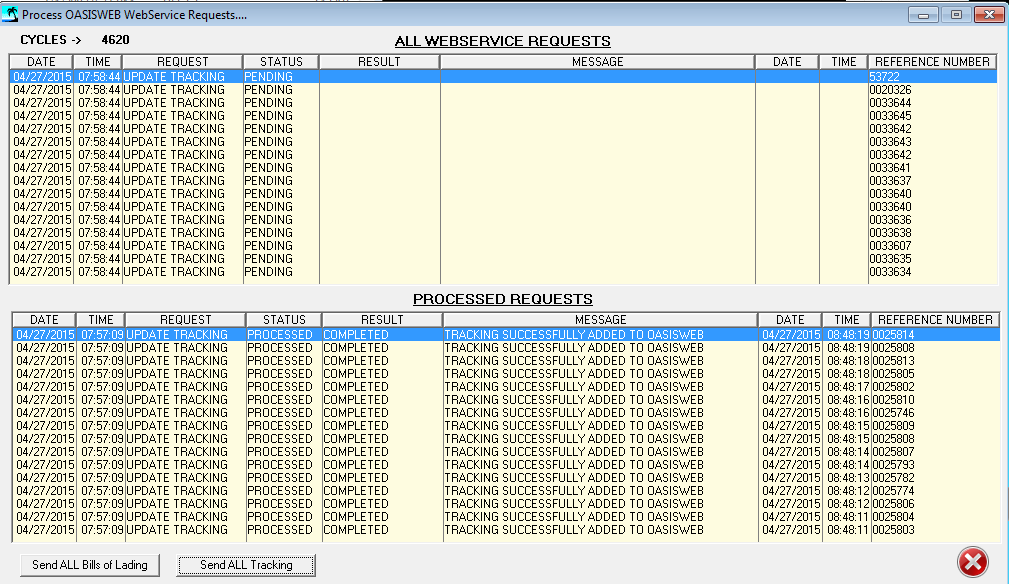Close window via title bar X
Screen dimensions: 1009x584
(989, 14)
